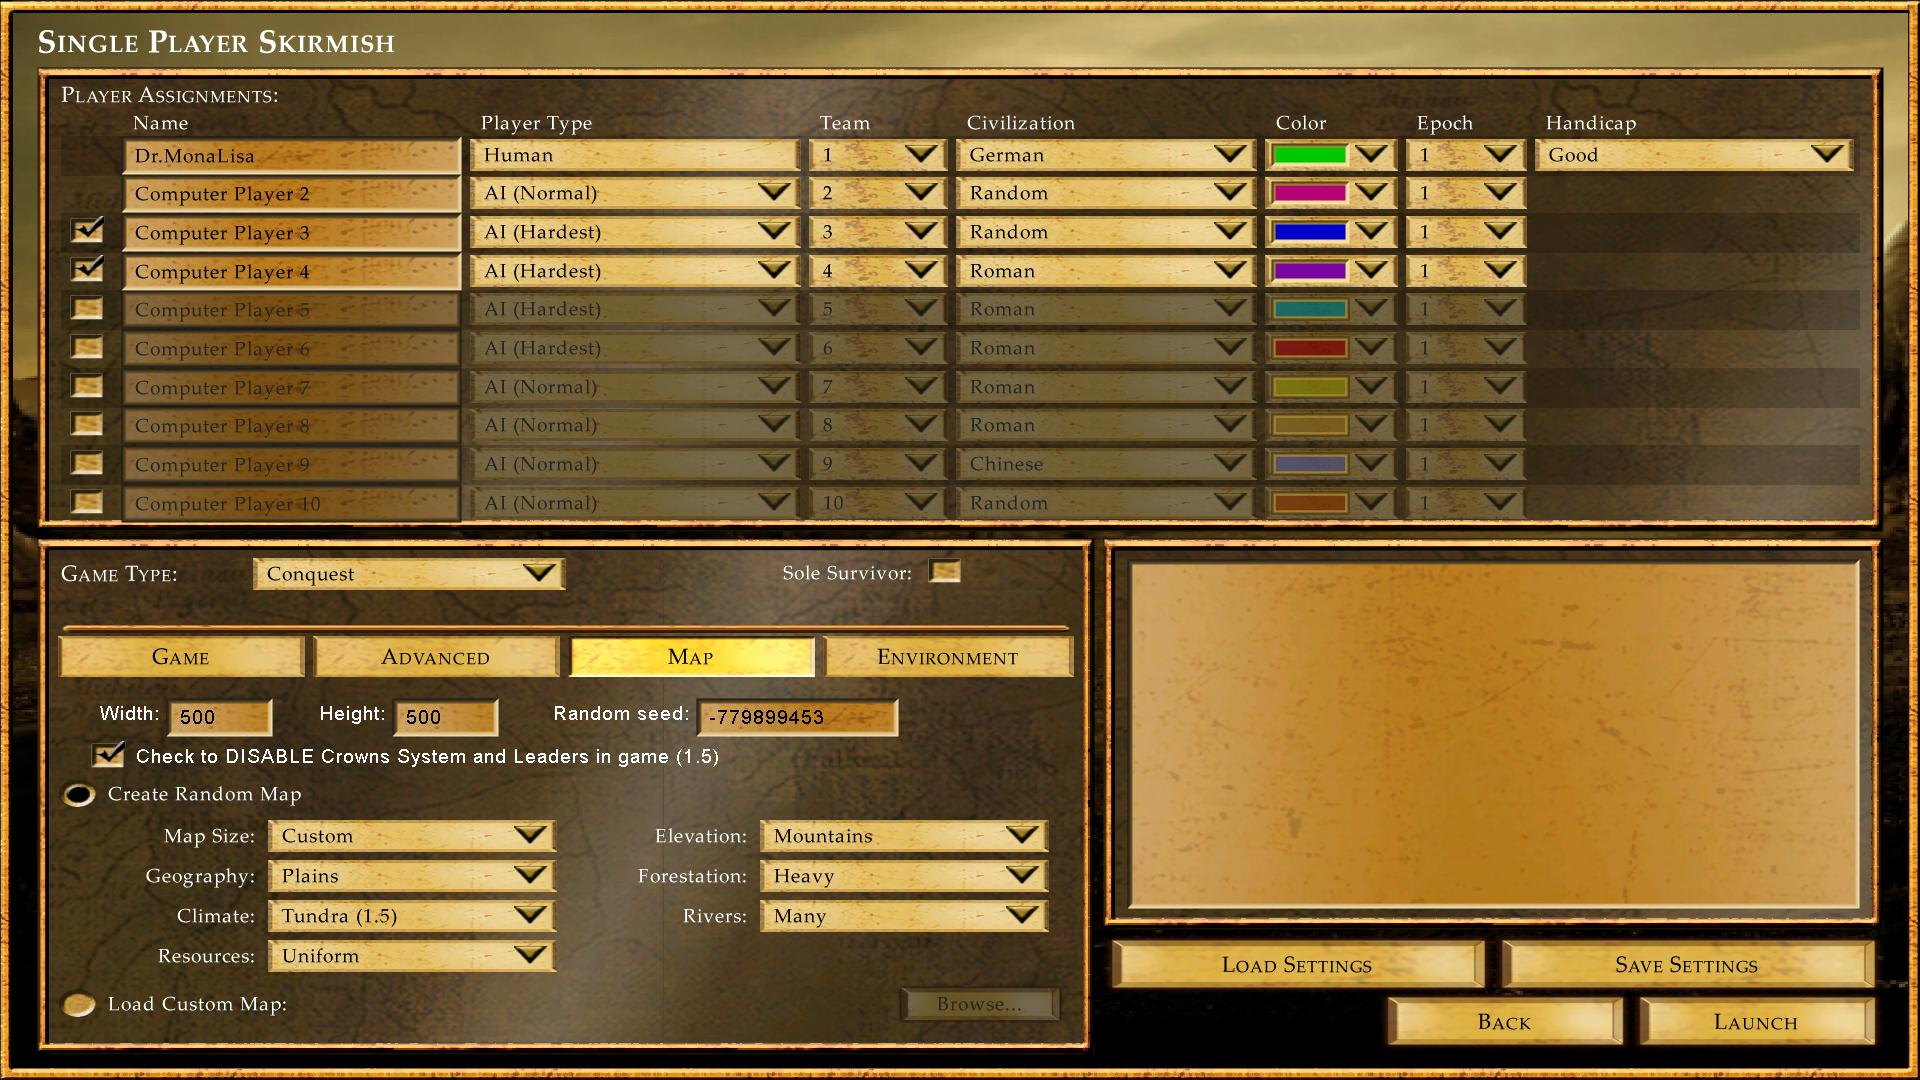Click the blue color swatch for Player 3

coord(1309,232)
